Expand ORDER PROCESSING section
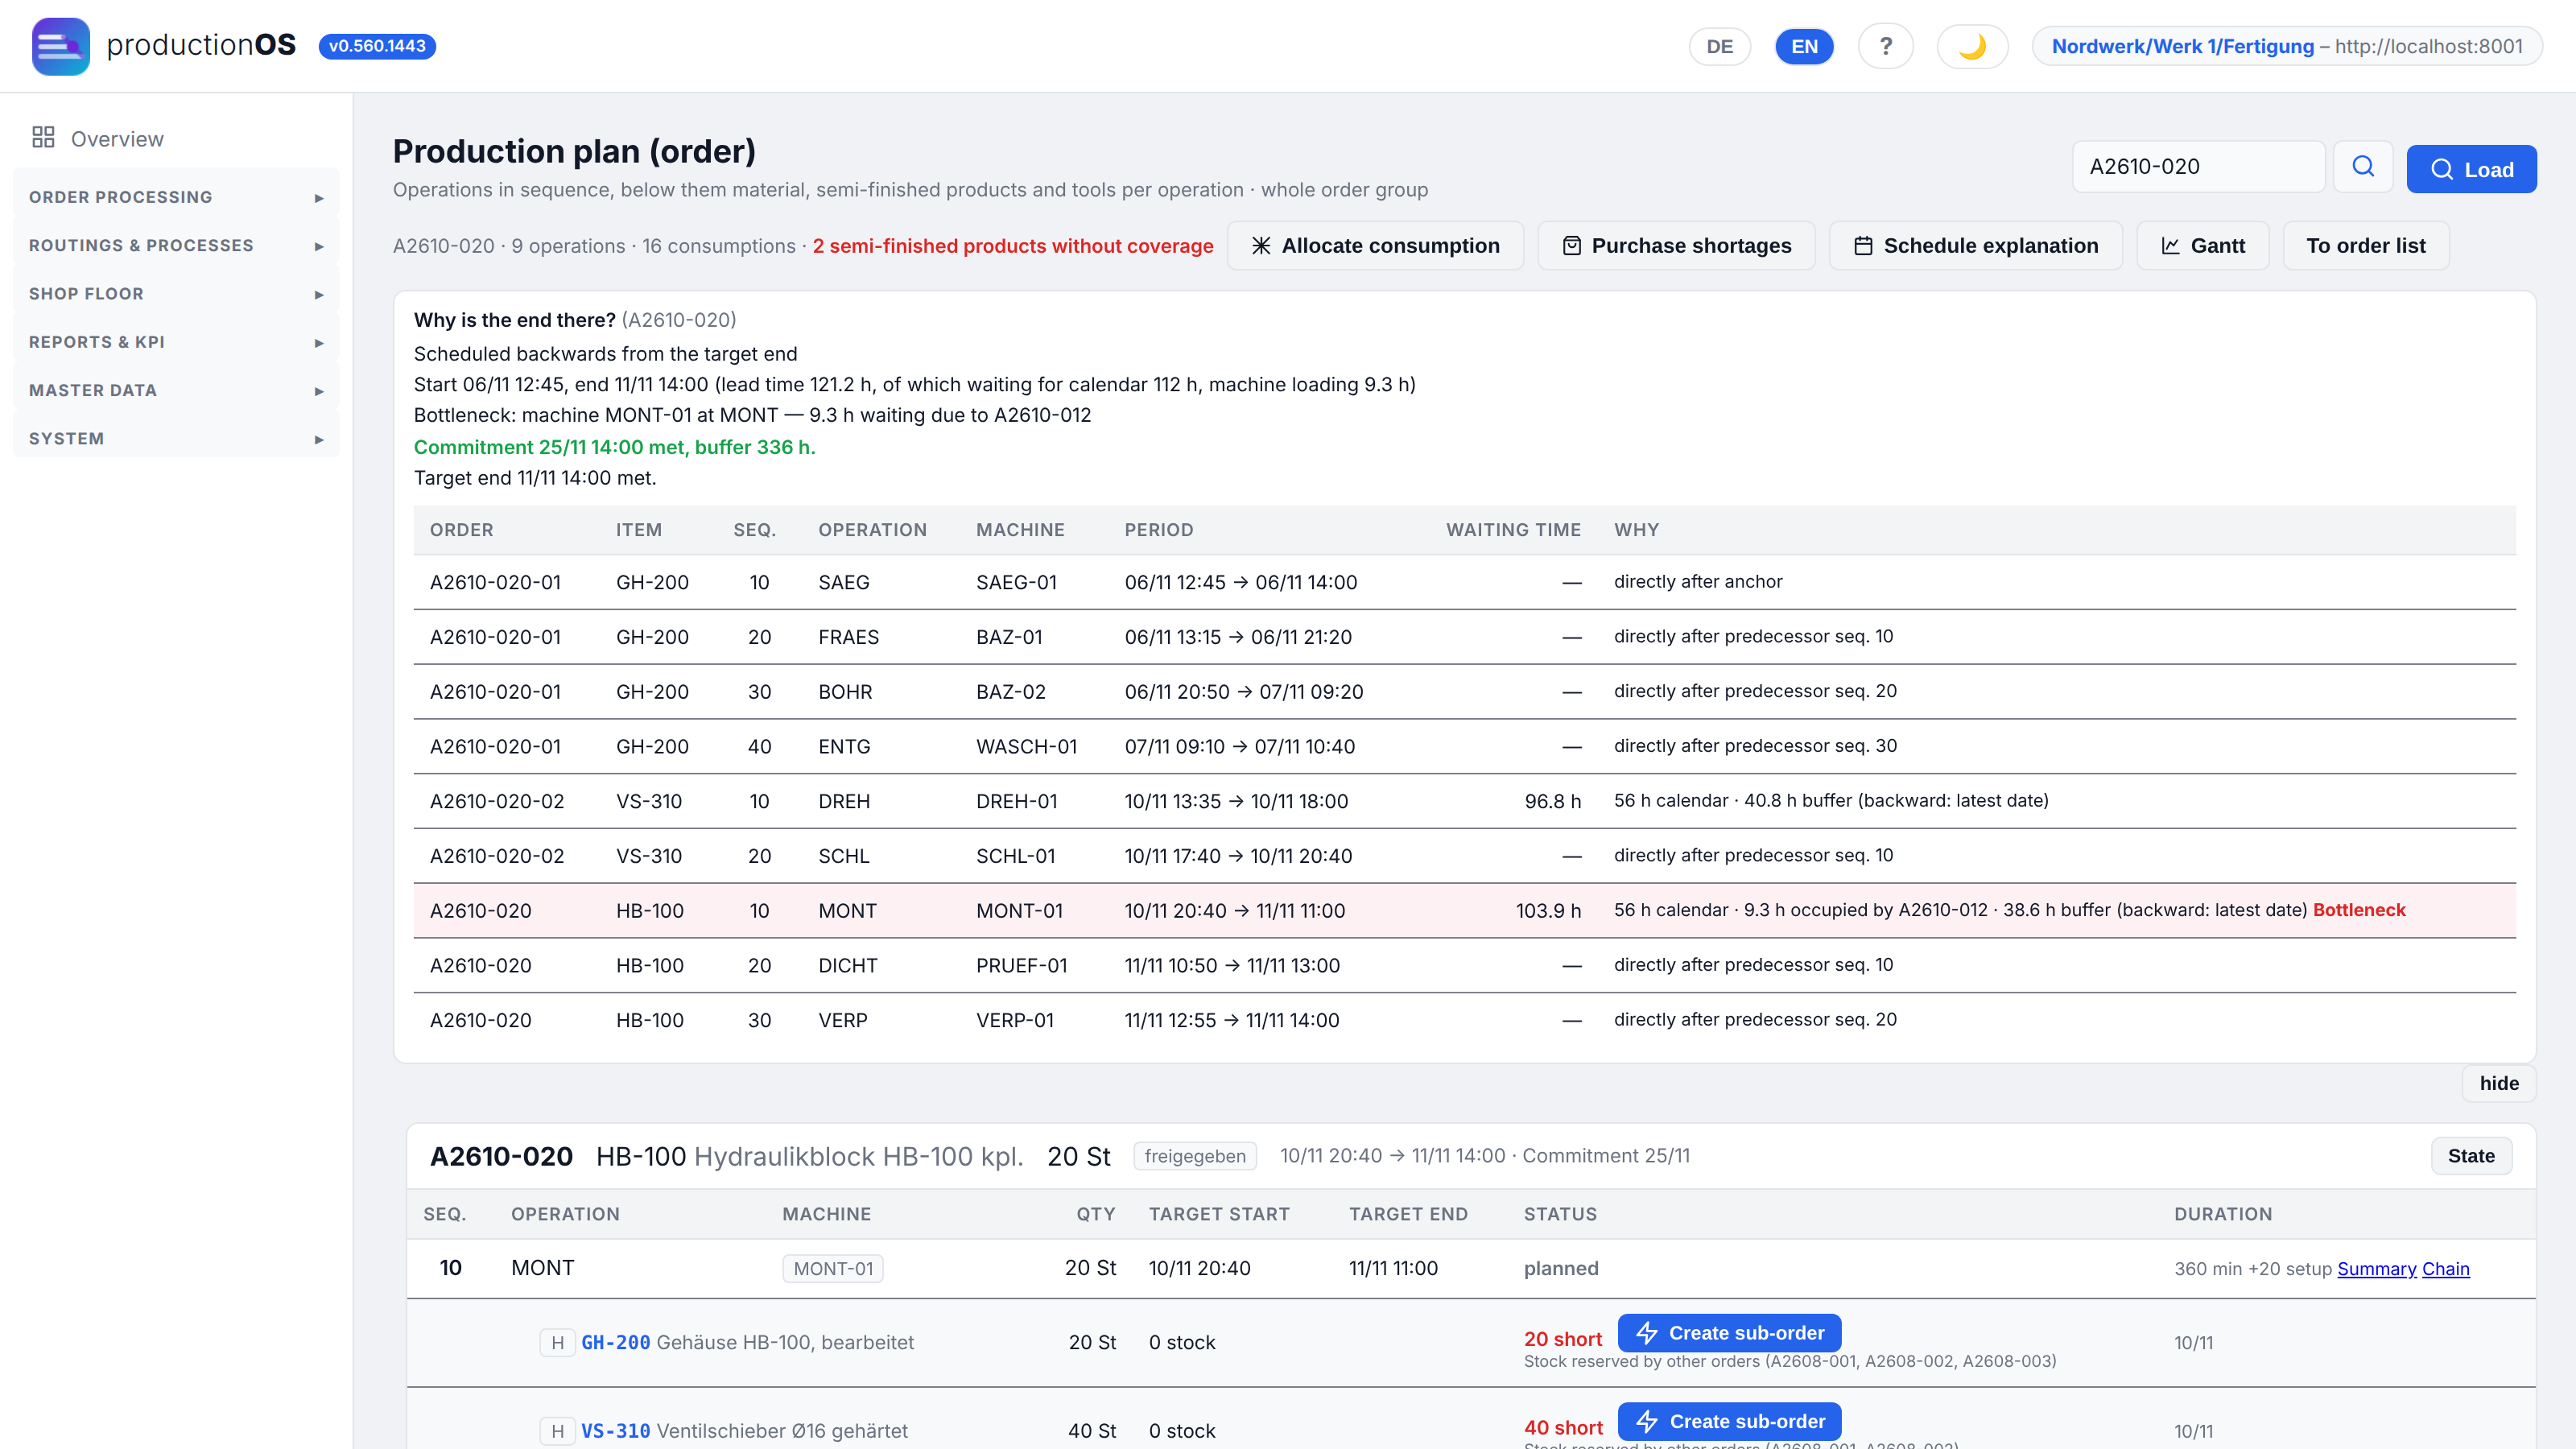Viewport: 2576px width, 1449px height. click(x=176, y=197)
